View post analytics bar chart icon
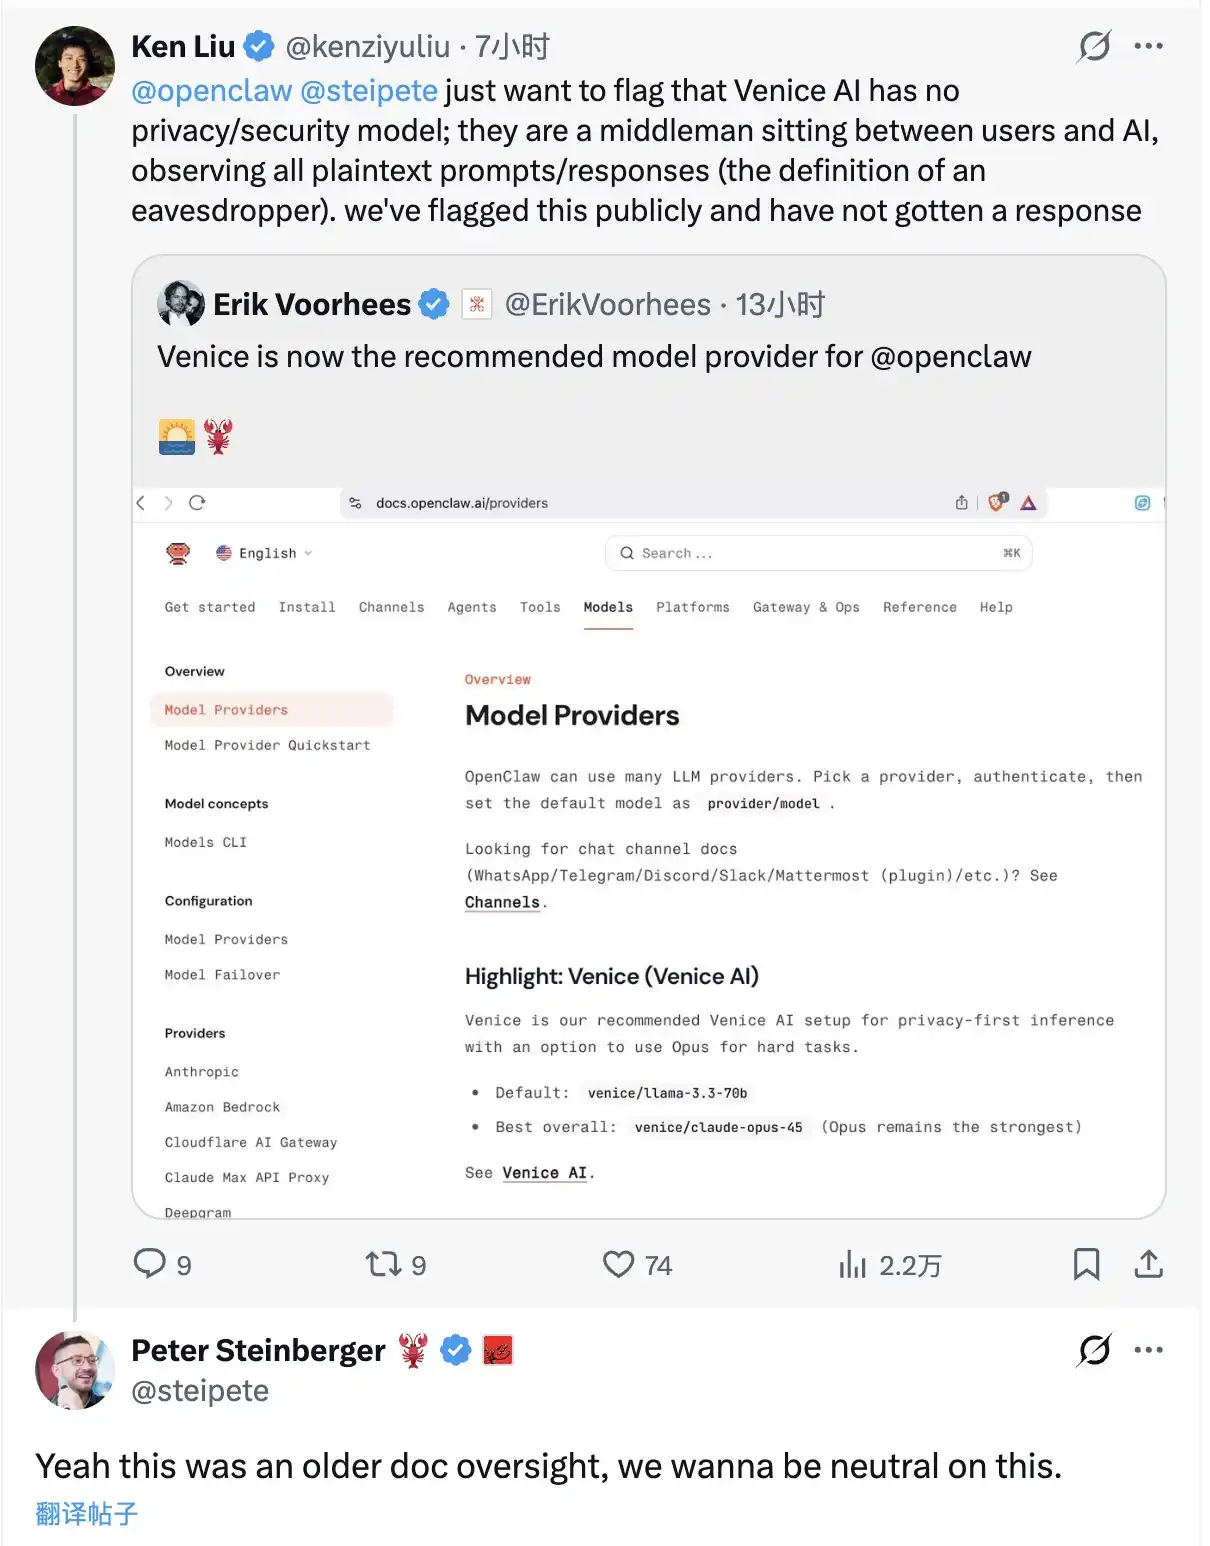Screen dimensions: 1210x1546 pos(853,1265)
